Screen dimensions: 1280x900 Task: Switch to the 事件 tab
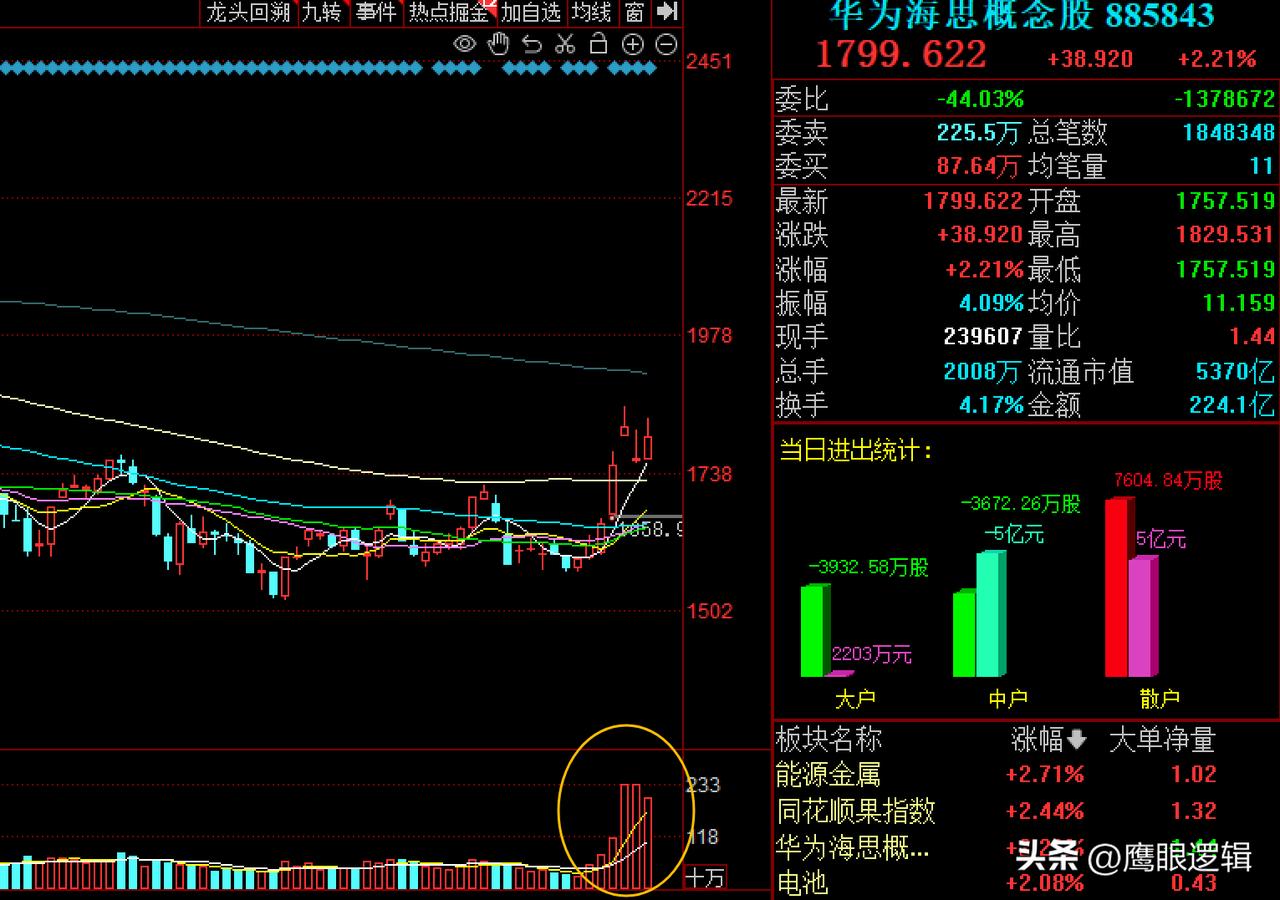pos(376,12)
